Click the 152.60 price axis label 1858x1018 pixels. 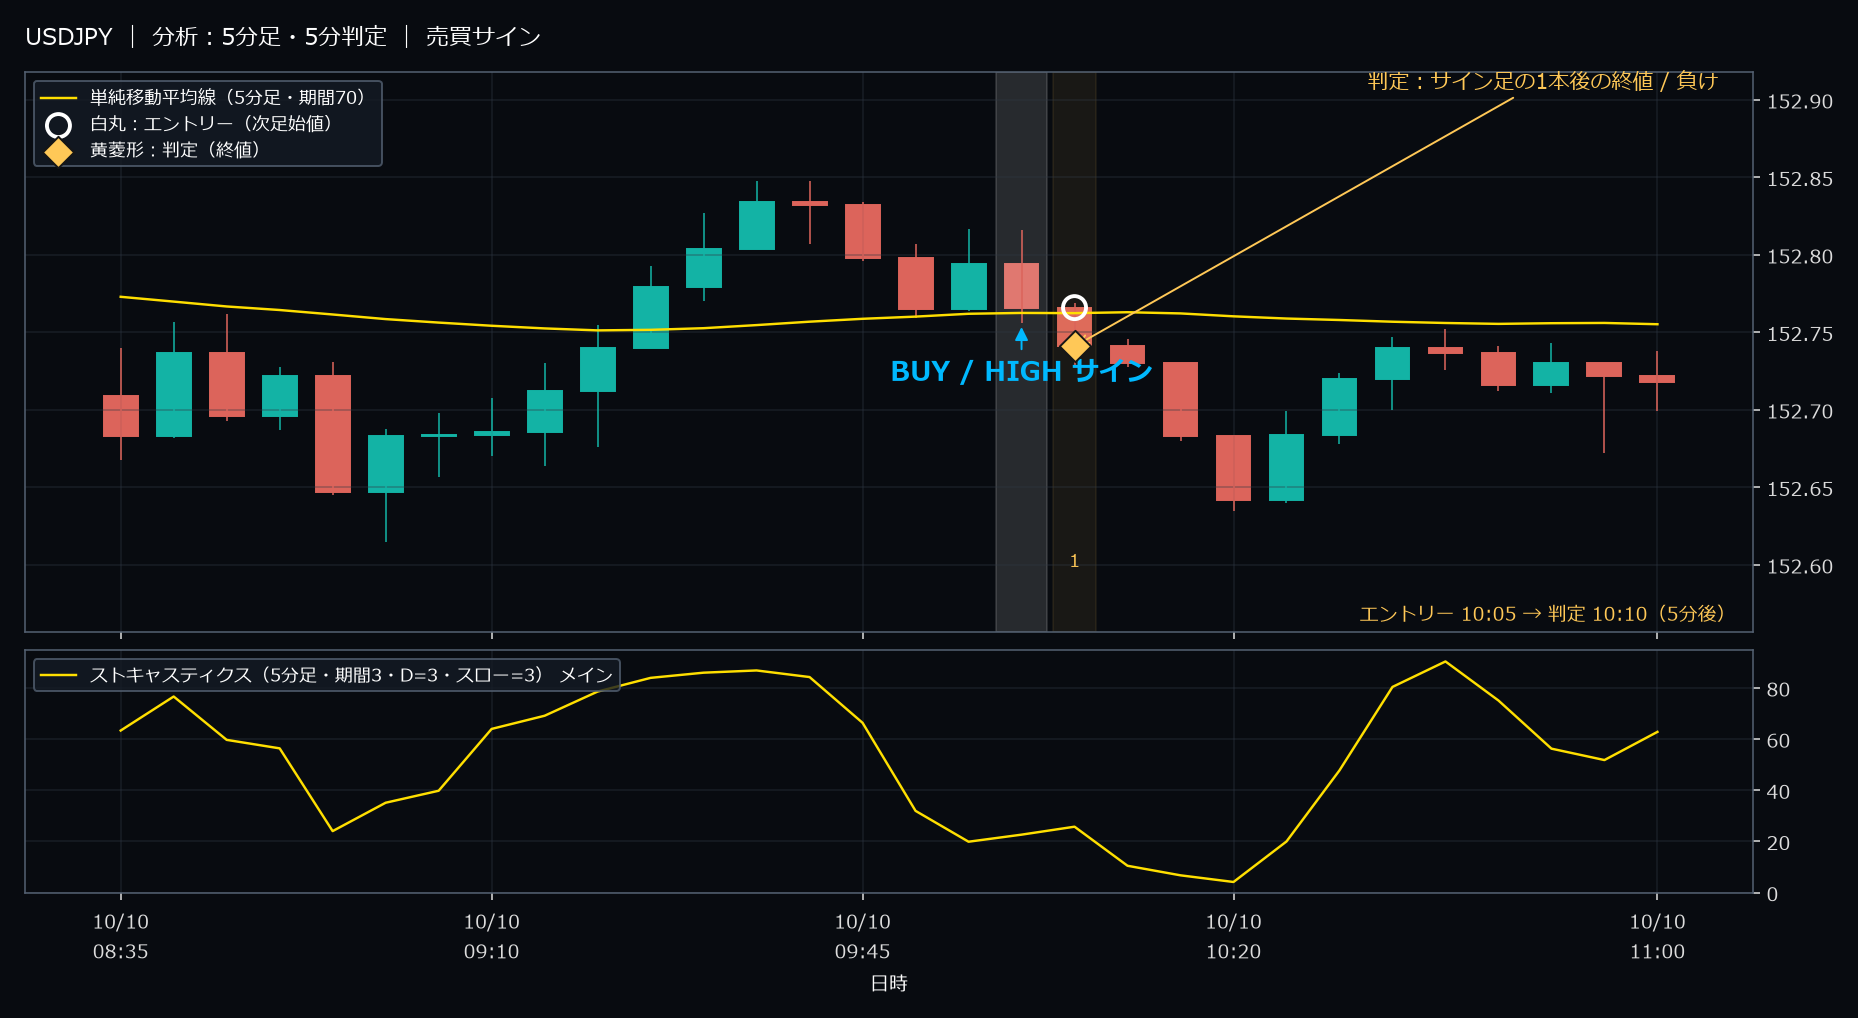[1799, 566]
